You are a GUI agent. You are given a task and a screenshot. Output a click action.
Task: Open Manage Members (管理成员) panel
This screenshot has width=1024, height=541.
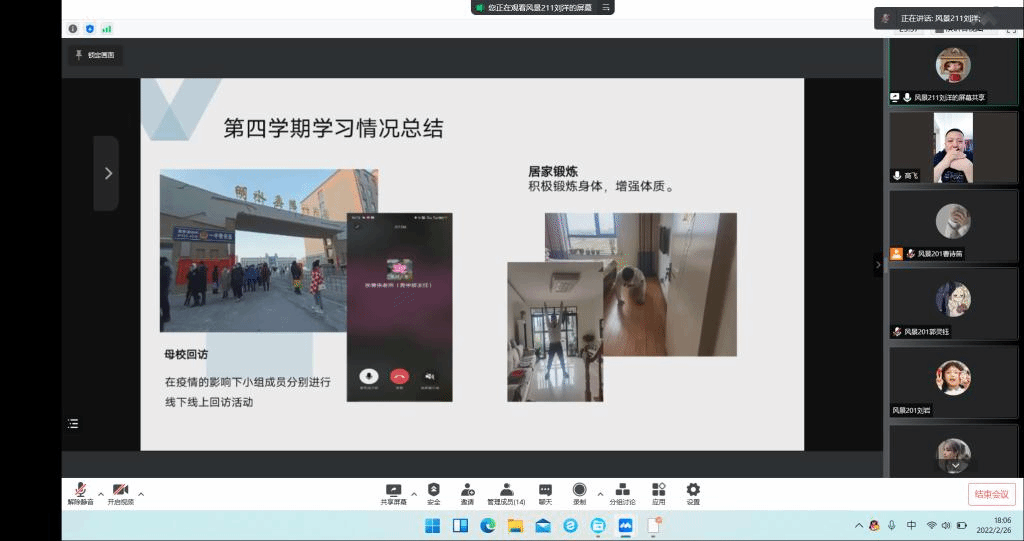tap(506, 490)
